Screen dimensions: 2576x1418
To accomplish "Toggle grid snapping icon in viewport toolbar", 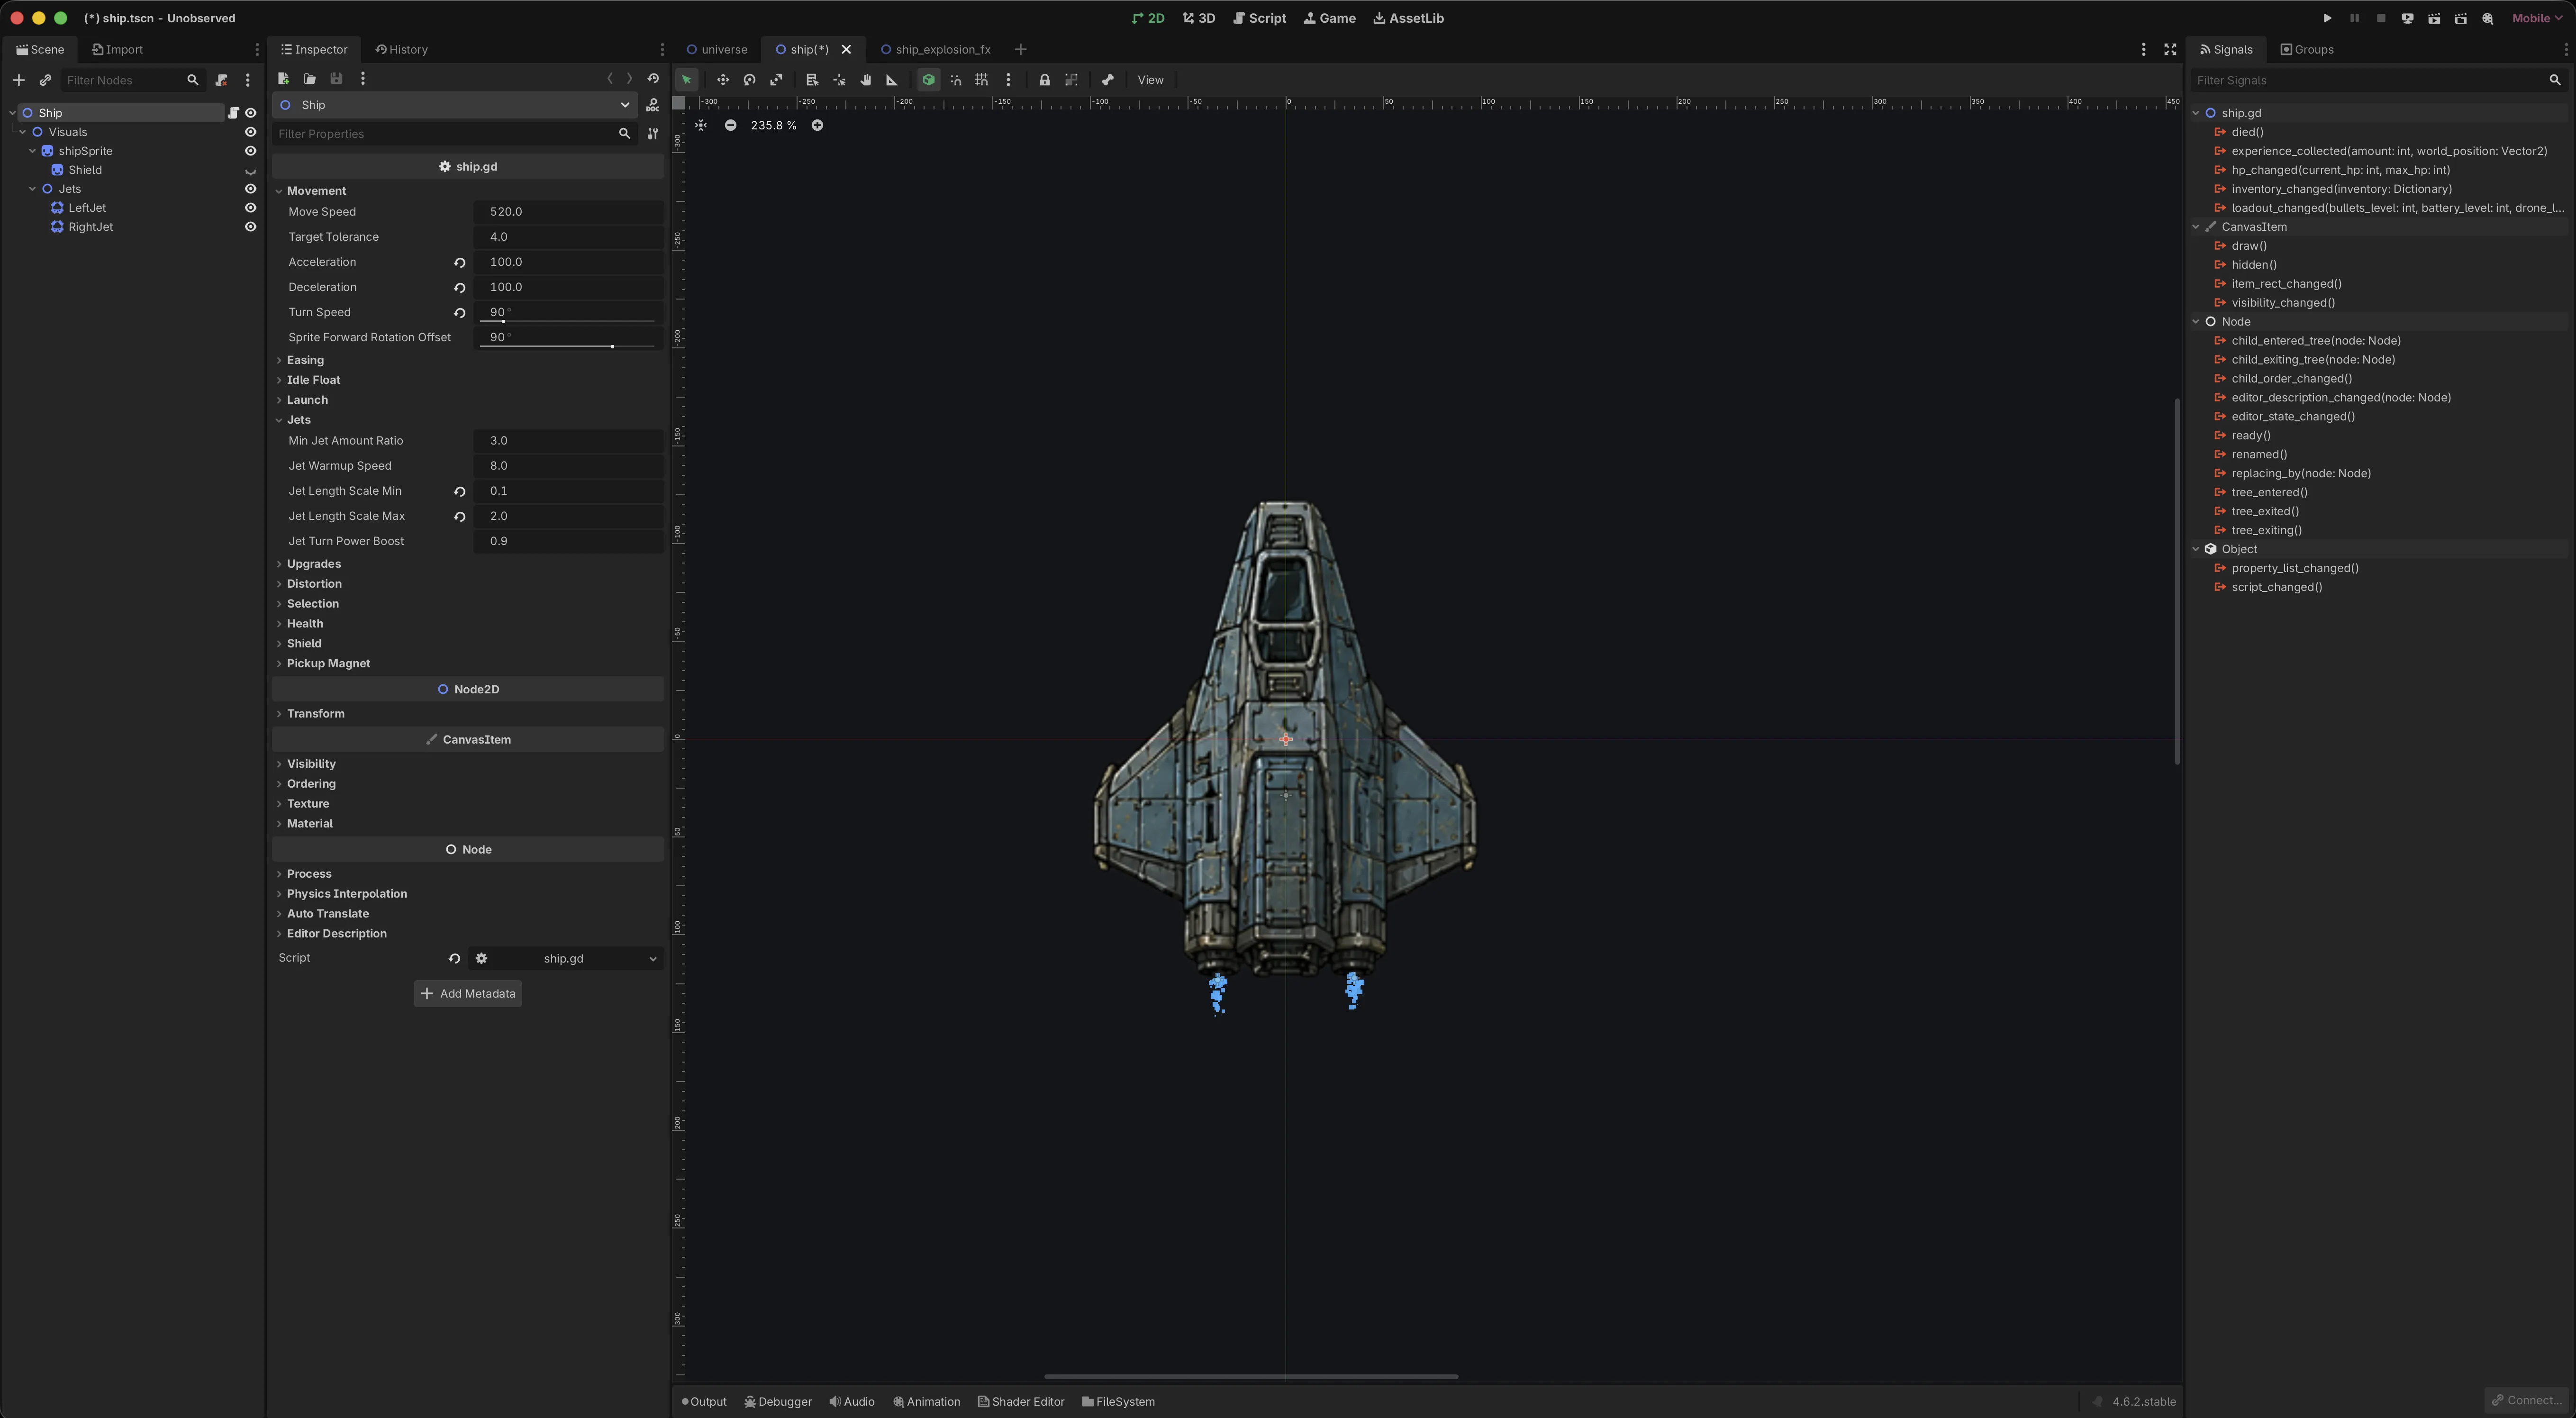I will 982,80.
